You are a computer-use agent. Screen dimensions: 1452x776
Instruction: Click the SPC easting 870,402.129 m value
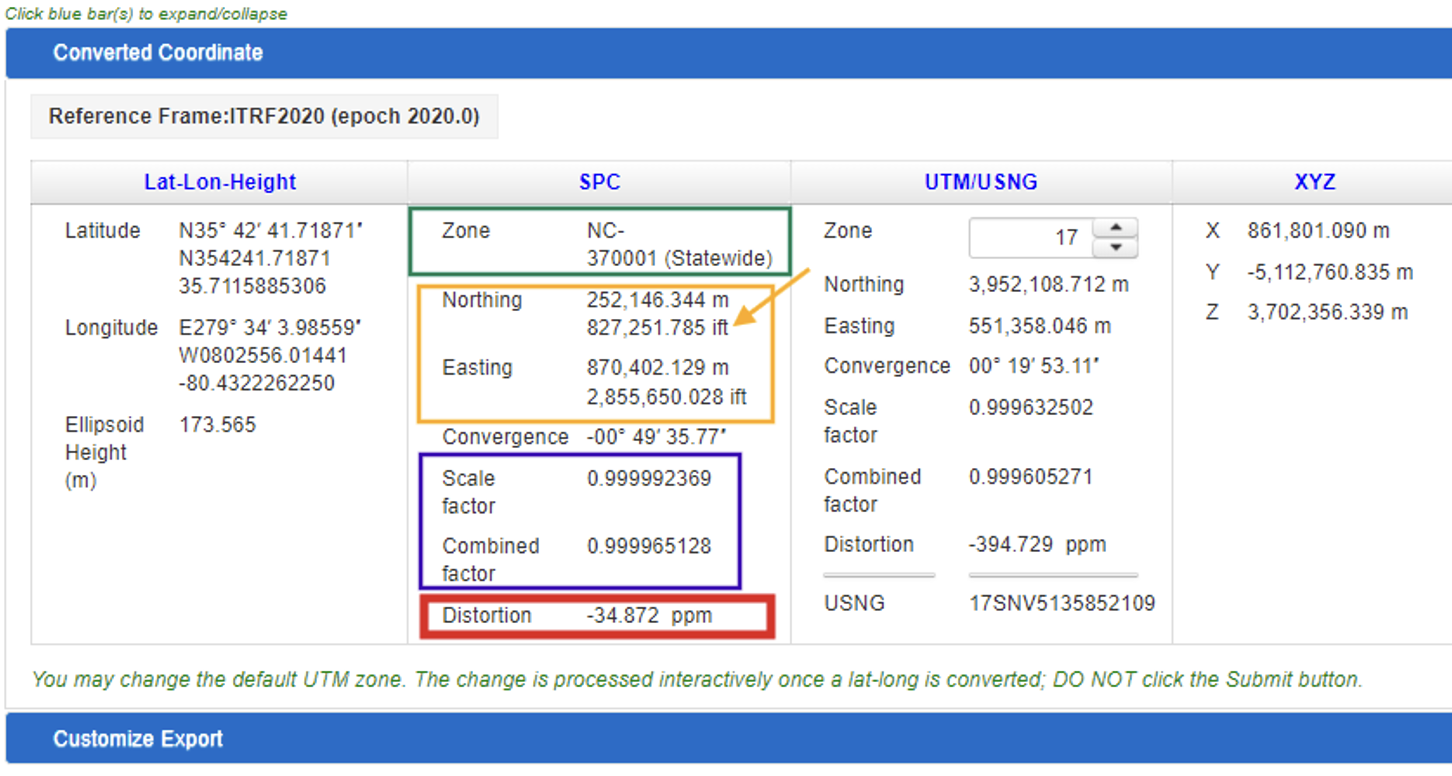point(657,368)
